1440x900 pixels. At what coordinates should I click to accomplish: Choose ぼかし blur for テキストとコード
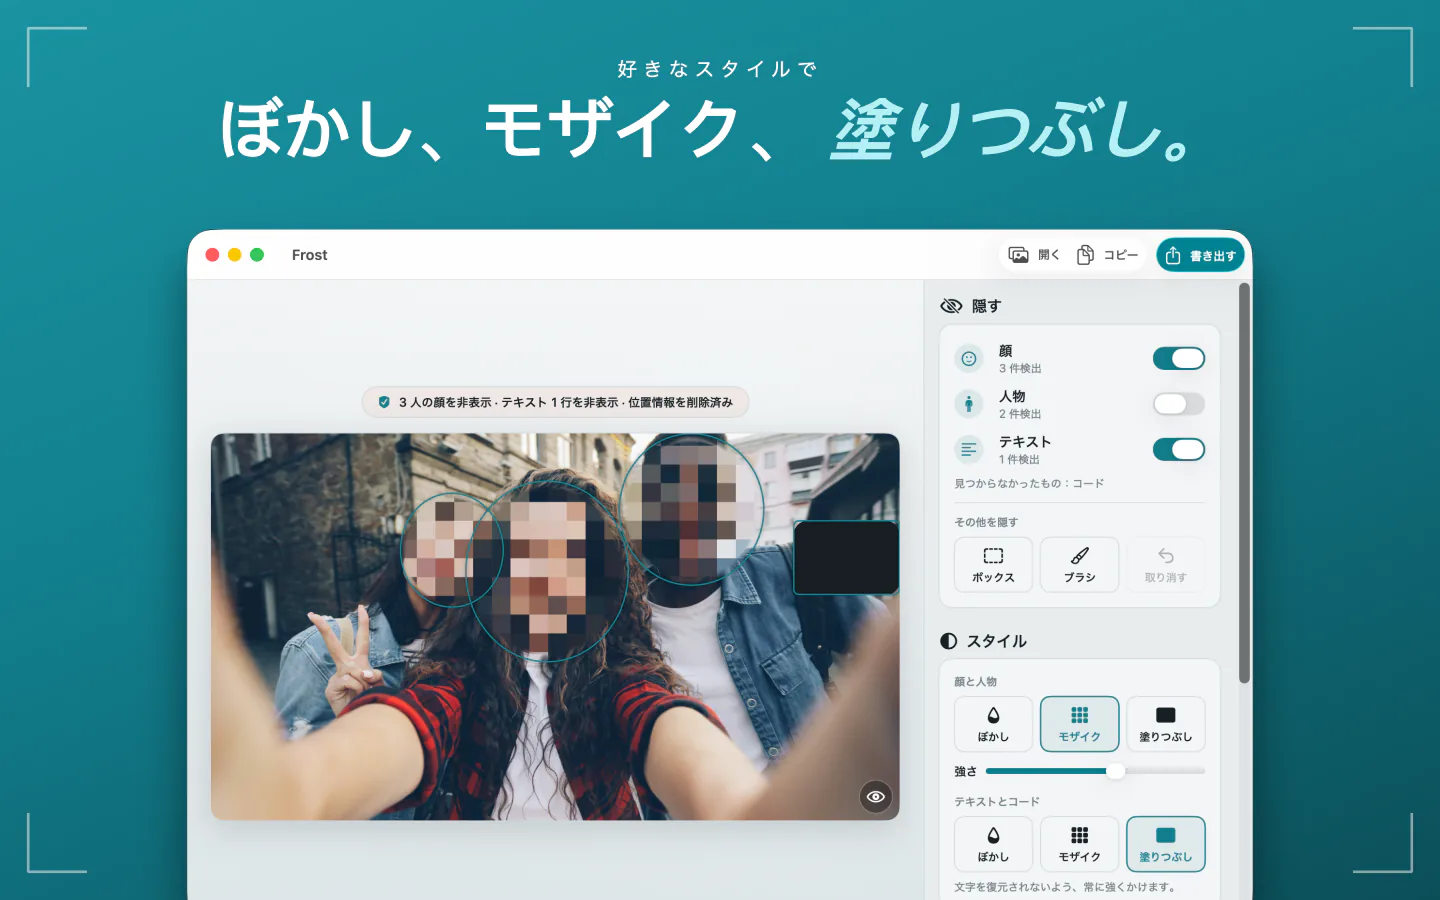pos(993,844)
